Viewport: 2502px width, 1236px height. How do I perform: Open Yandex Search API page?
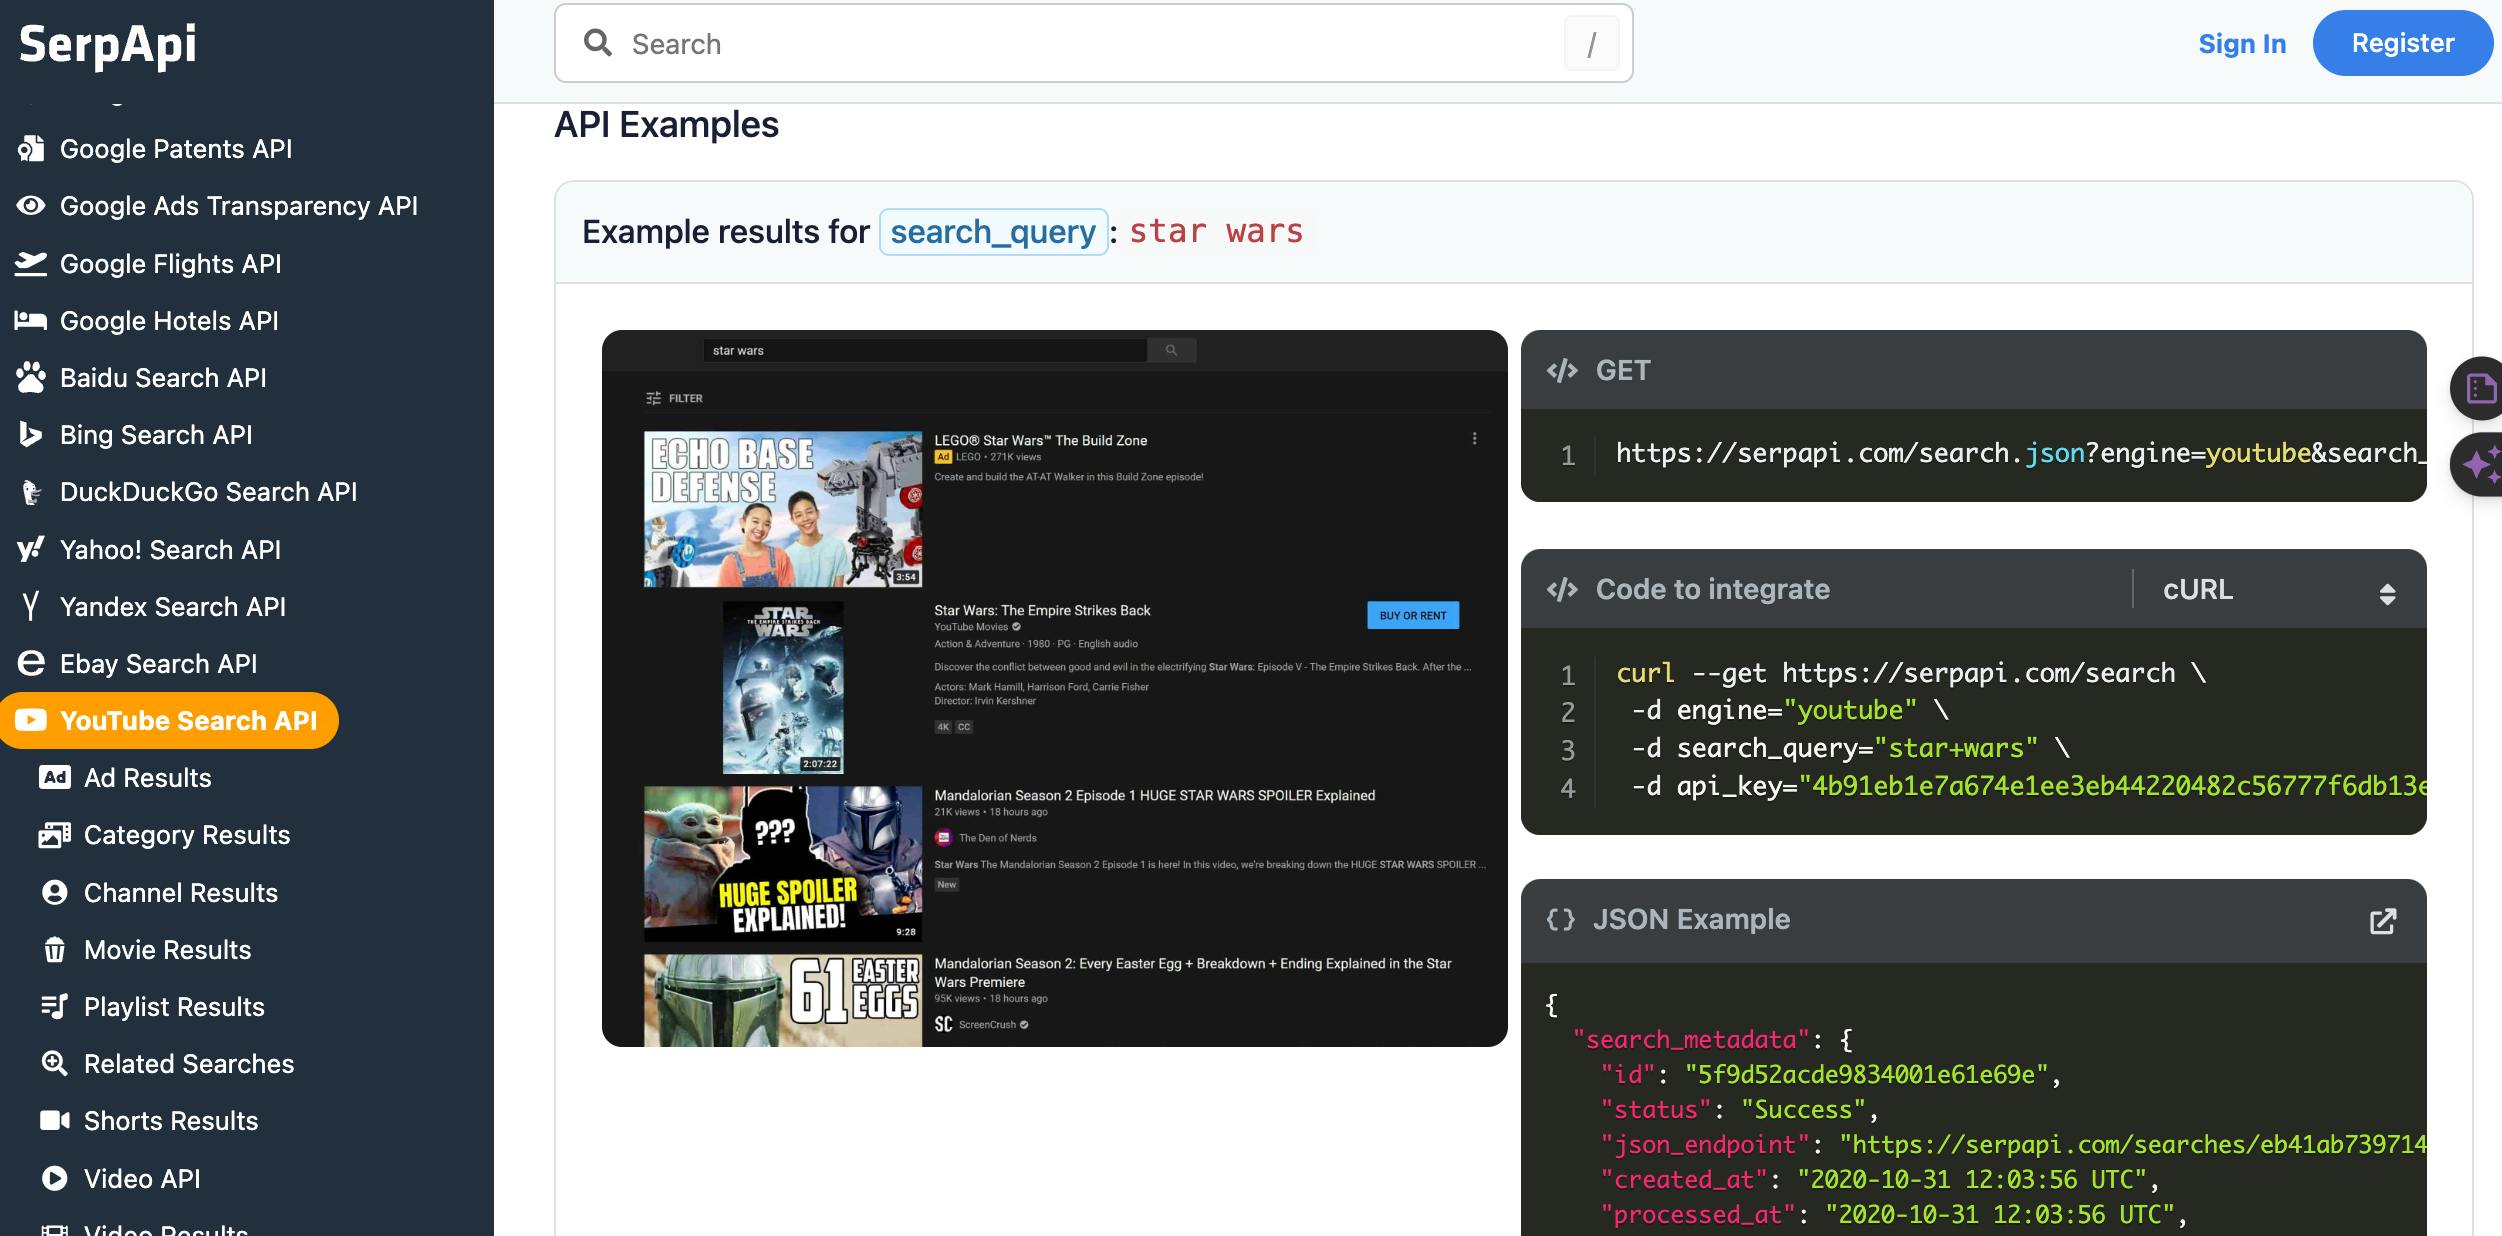tap(173, 607)
